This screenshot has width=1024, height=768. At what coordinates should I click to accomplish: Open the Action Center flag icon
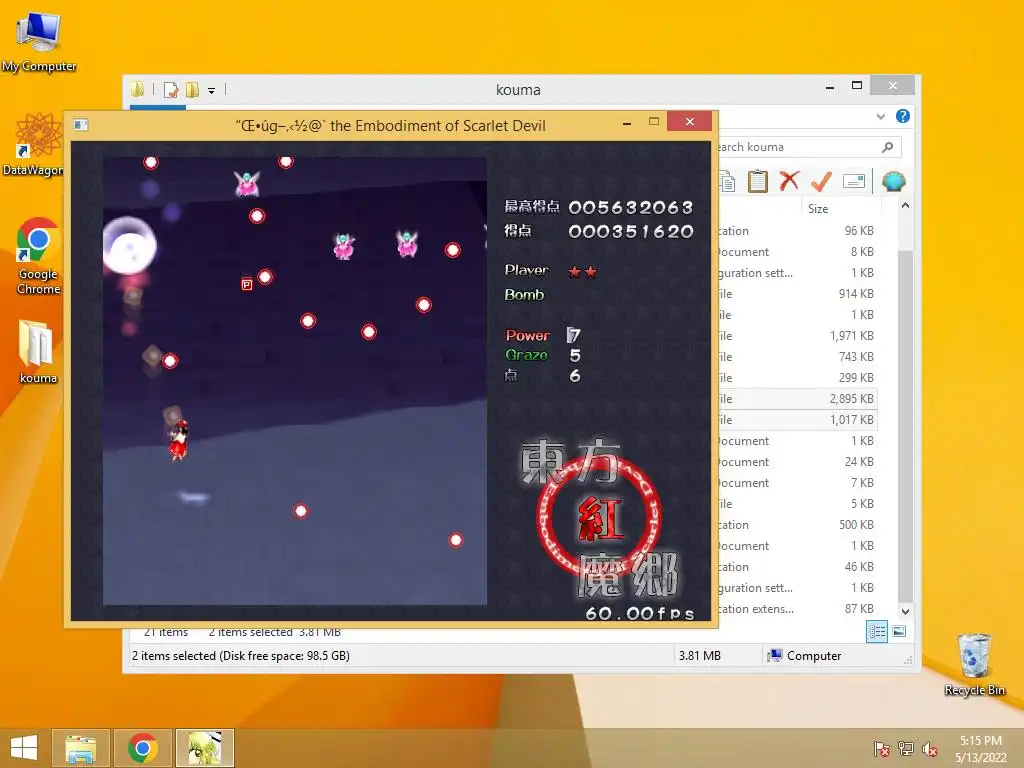coord(881,749)
